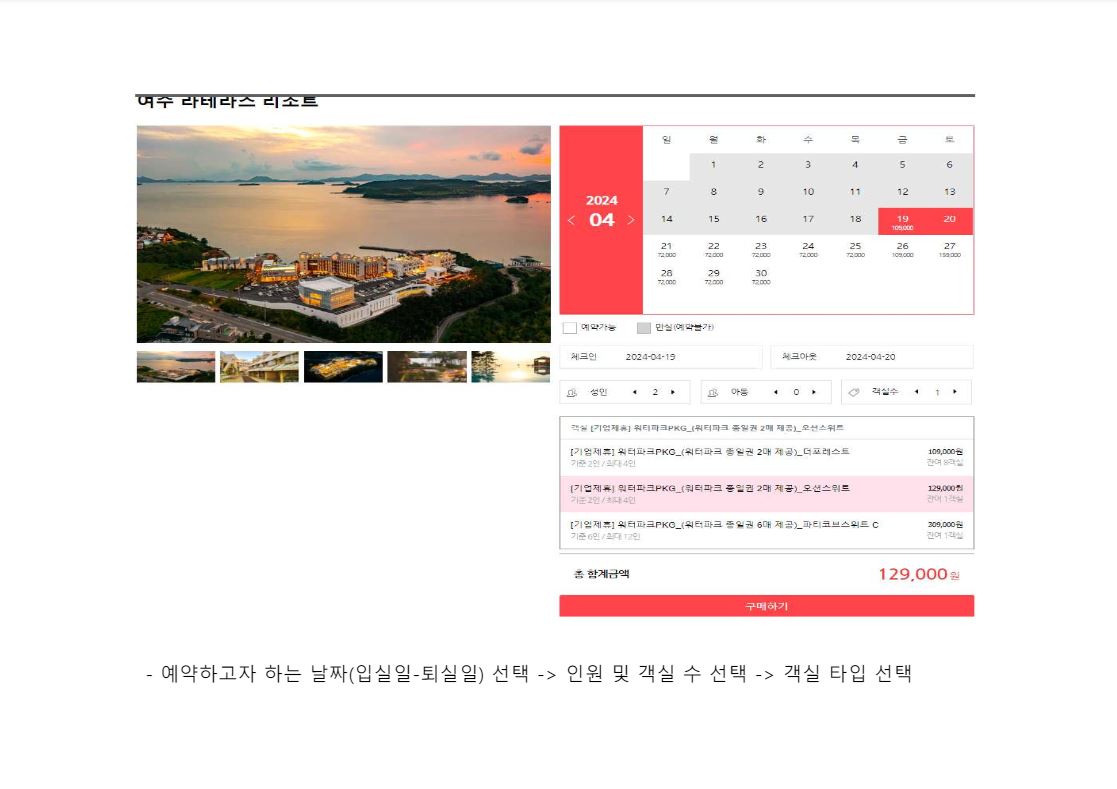Decrease 객실수 room count
The height and width of the screenshot is (789, 1117).
click(x=916, y=392)
